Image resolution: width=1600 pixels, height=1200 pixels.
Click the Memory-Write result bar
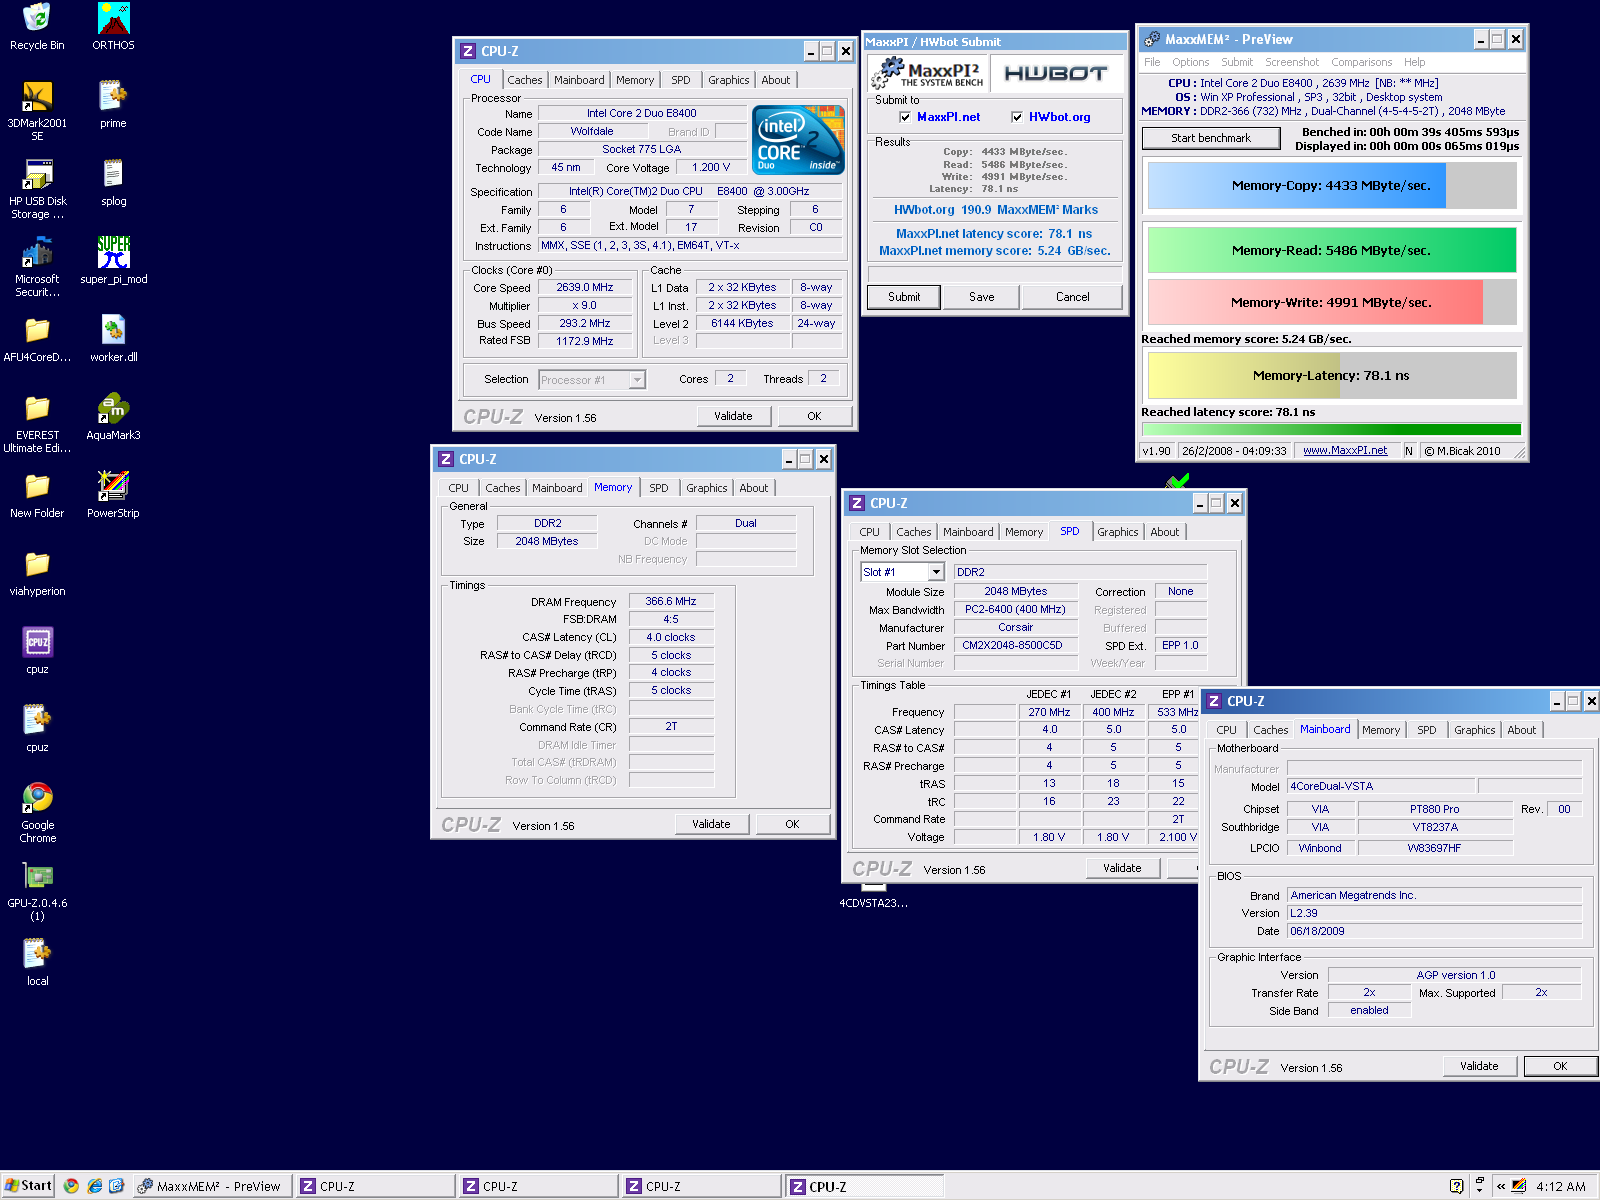1332,302
